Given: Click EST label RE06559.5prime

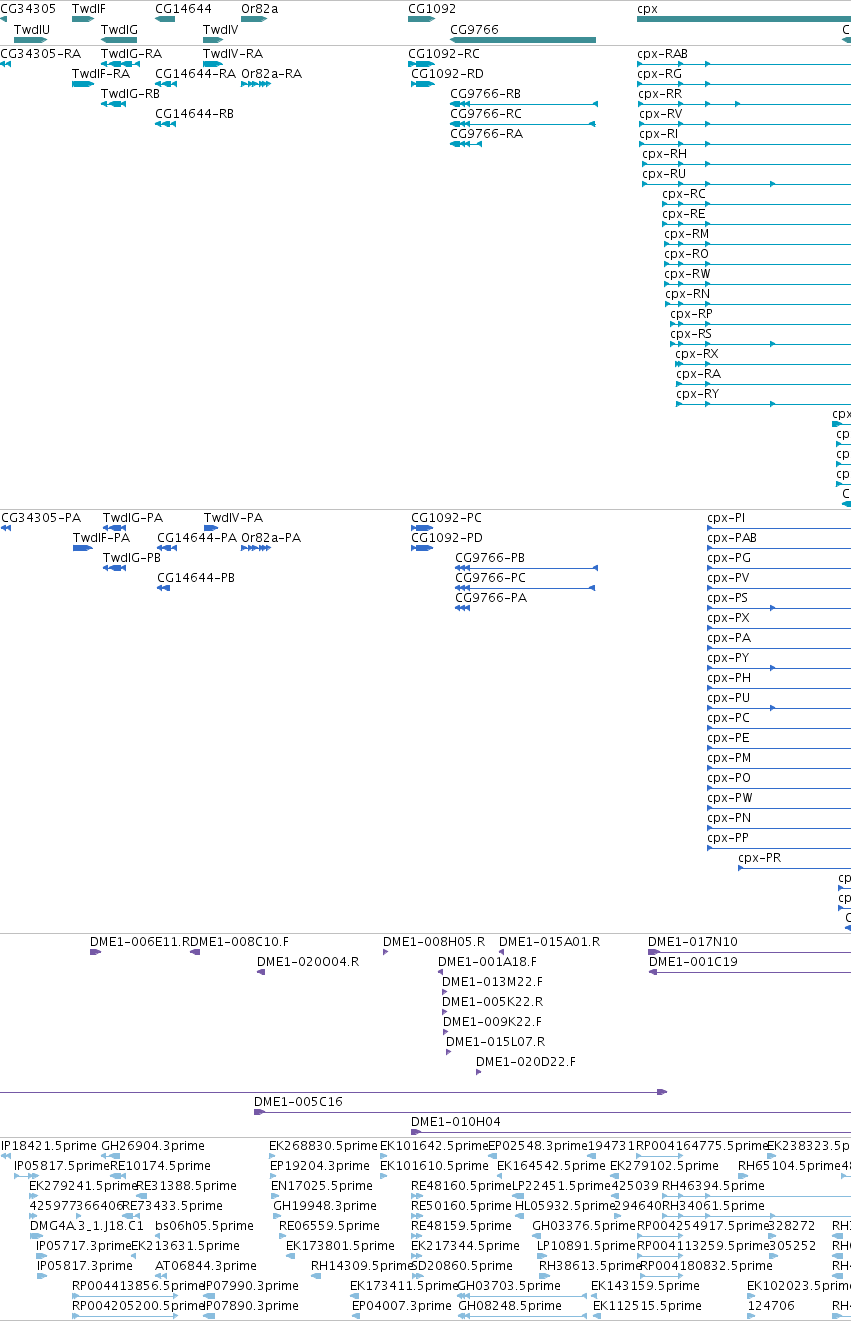Looking at the screenshot, I should (x=329, y=1226).
